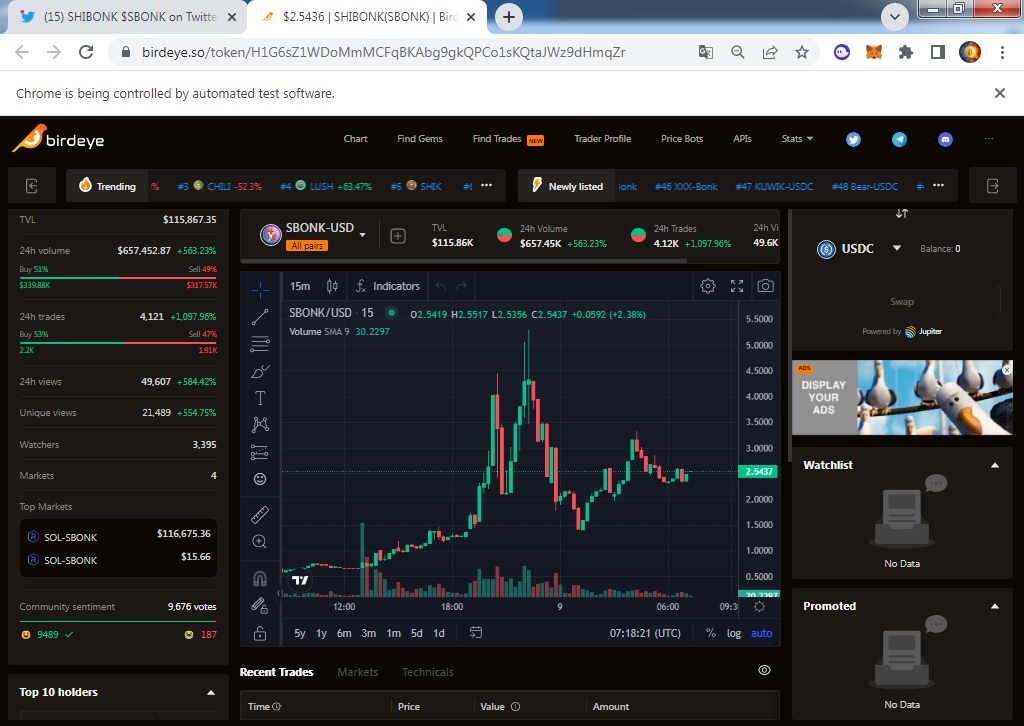Toggle stay in drawing mode pencil-lock icon
The width and height of the screenshot is (1024, 726).
pos(260,606)
